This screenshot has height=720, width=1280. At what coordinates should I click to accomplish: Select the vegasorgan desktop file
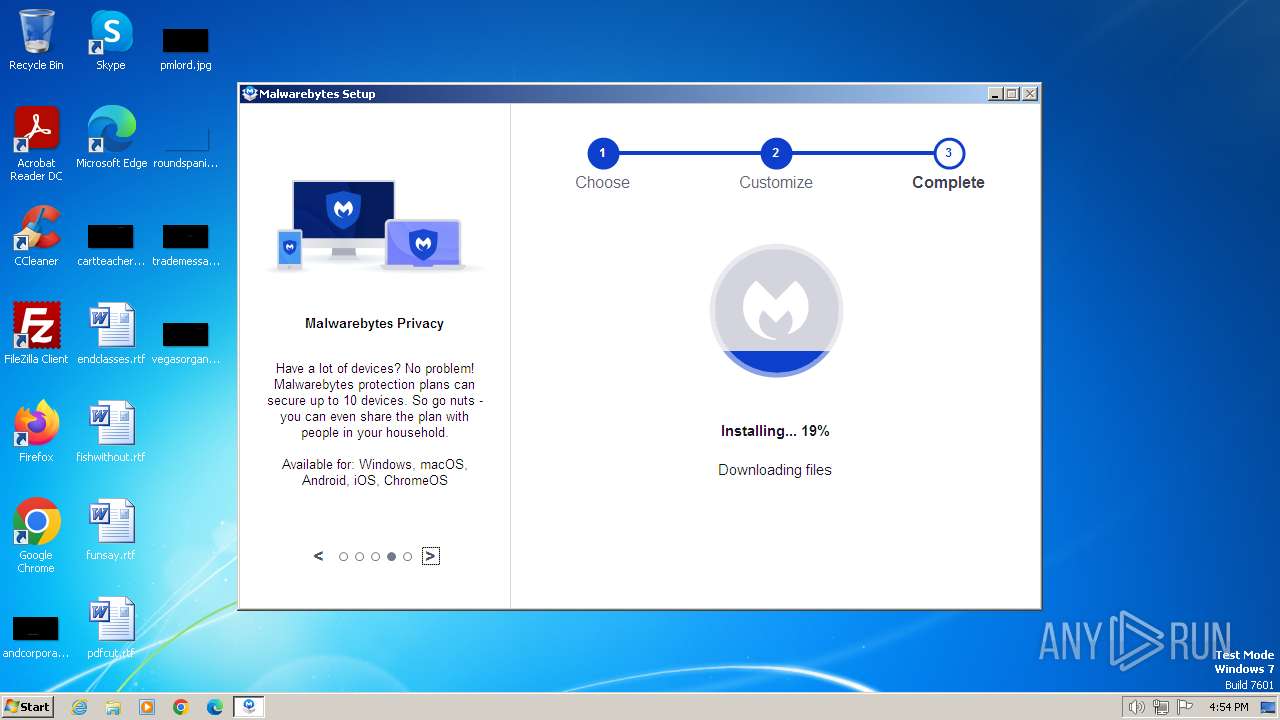coord(185,343)
